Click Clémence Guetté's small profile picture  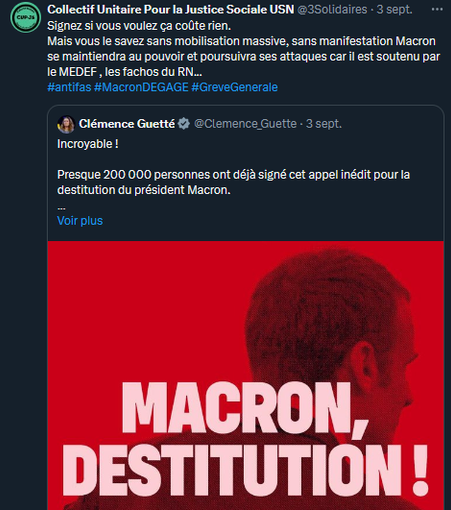66,124
